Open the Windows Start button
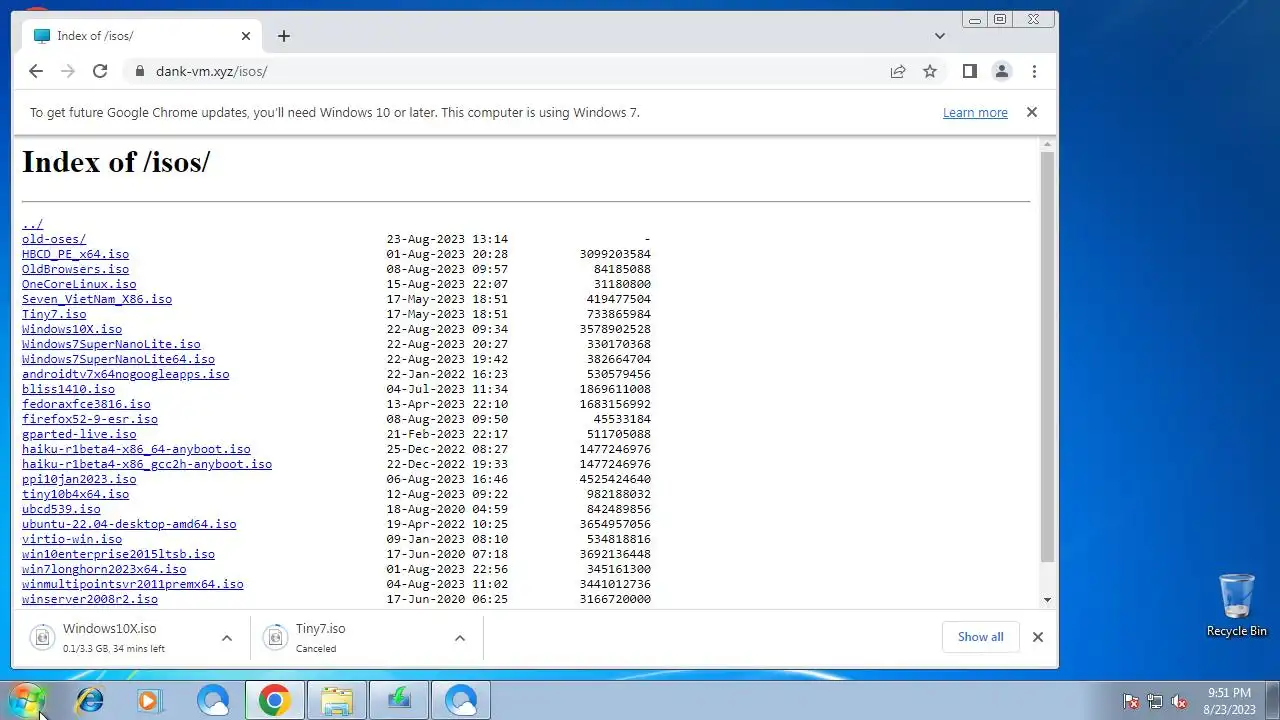 click(x=27, y=700)
